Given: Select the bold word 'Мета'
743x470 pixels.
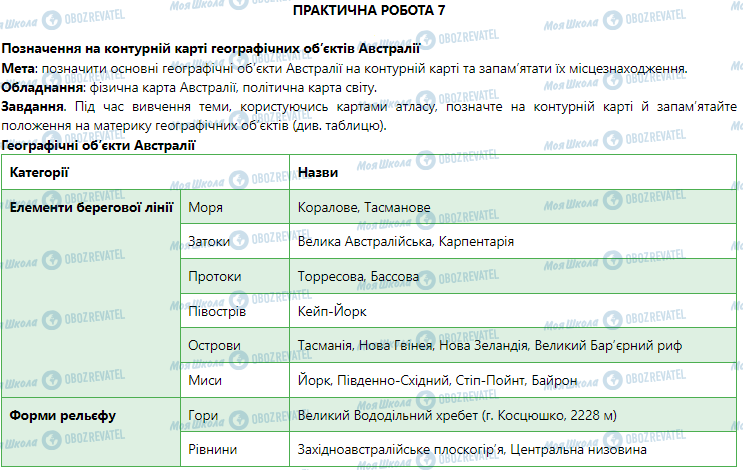Looking at the screenshot, I should (18, 69).
